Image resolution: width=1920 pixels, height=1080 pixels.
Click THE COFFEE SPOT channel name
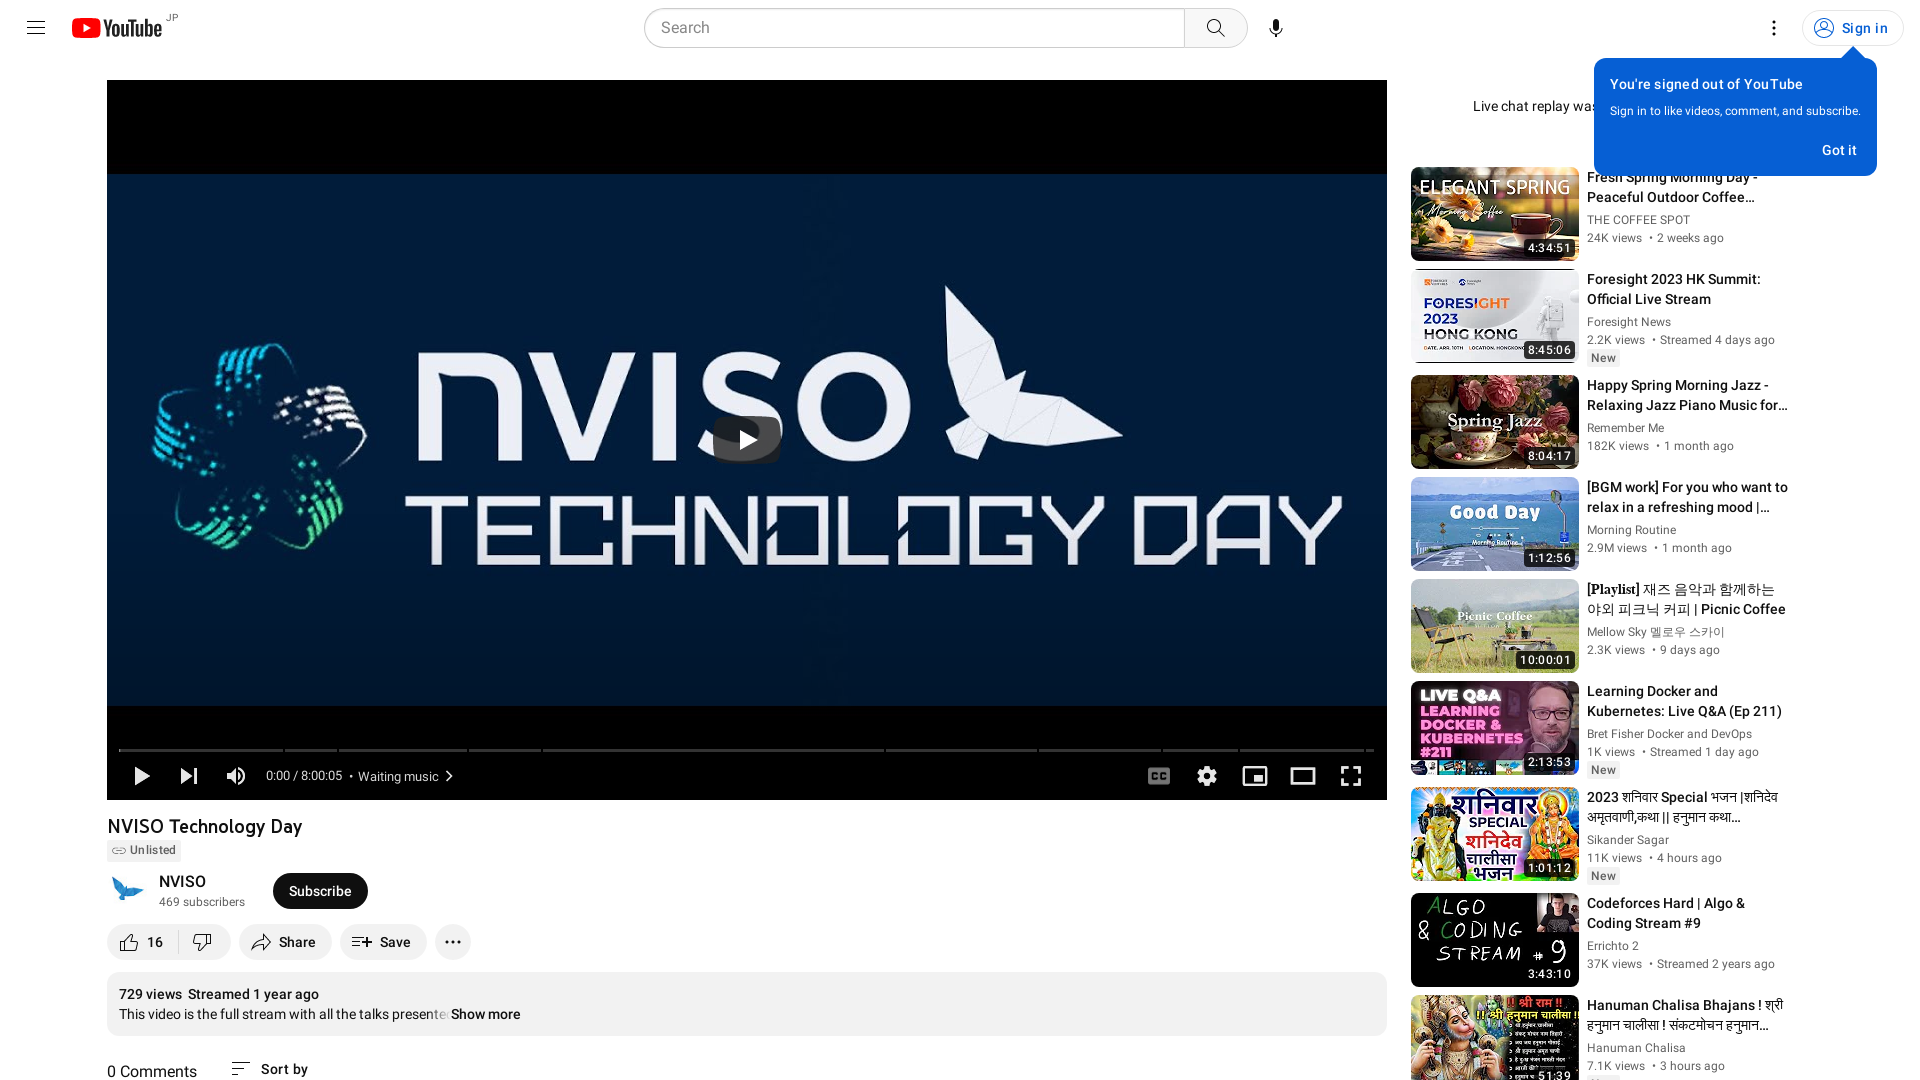click(x=1638, y=220)
